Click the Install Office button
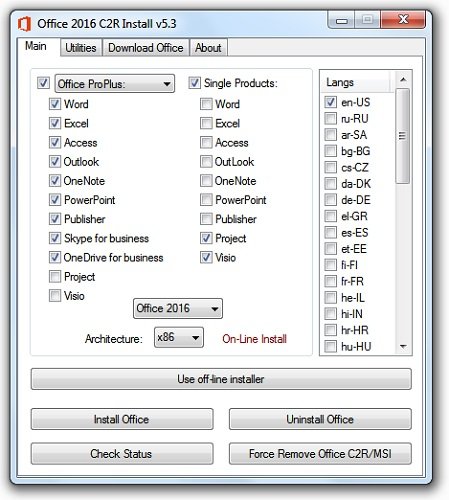Screen dimensions: 449x500 122,419
